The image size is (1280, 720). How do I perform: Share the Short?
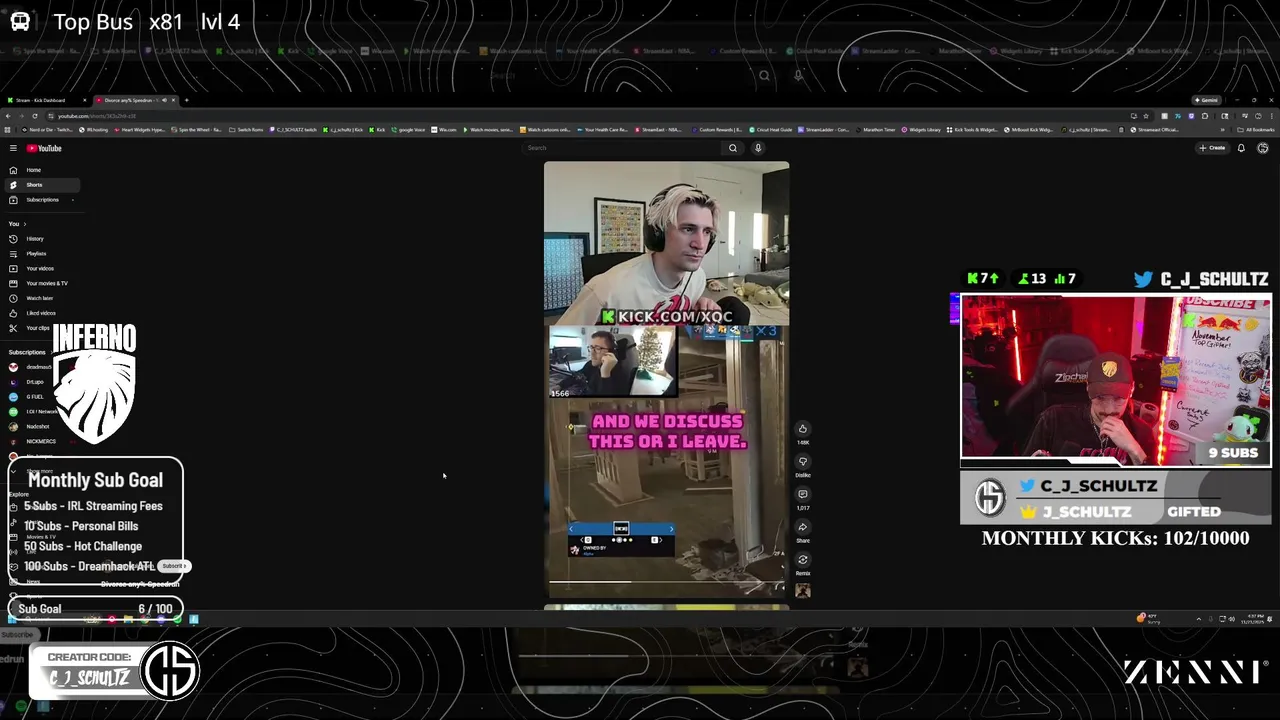(x=802, y=527)
